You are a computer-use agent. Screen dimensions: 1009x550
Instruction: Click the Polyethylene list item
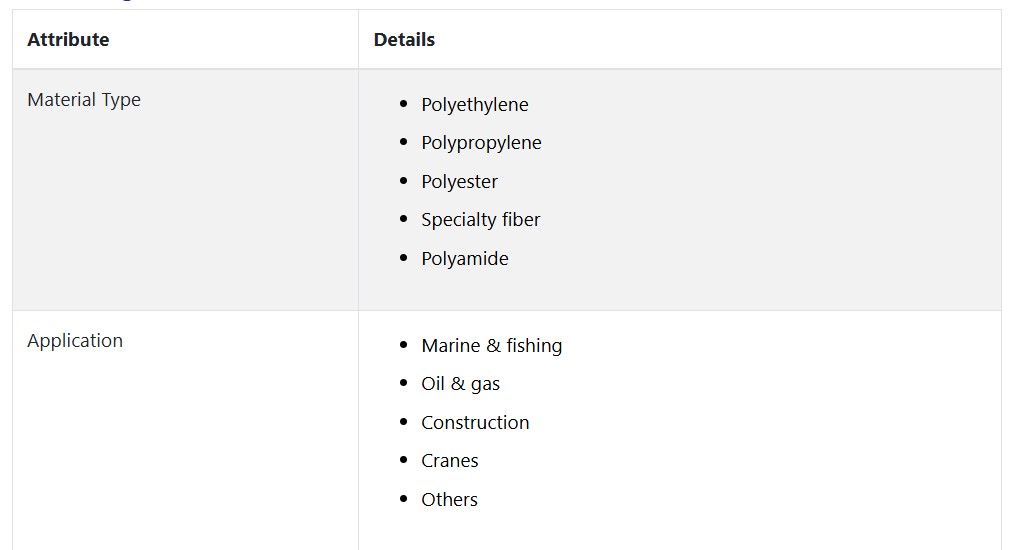click(475, 105)
